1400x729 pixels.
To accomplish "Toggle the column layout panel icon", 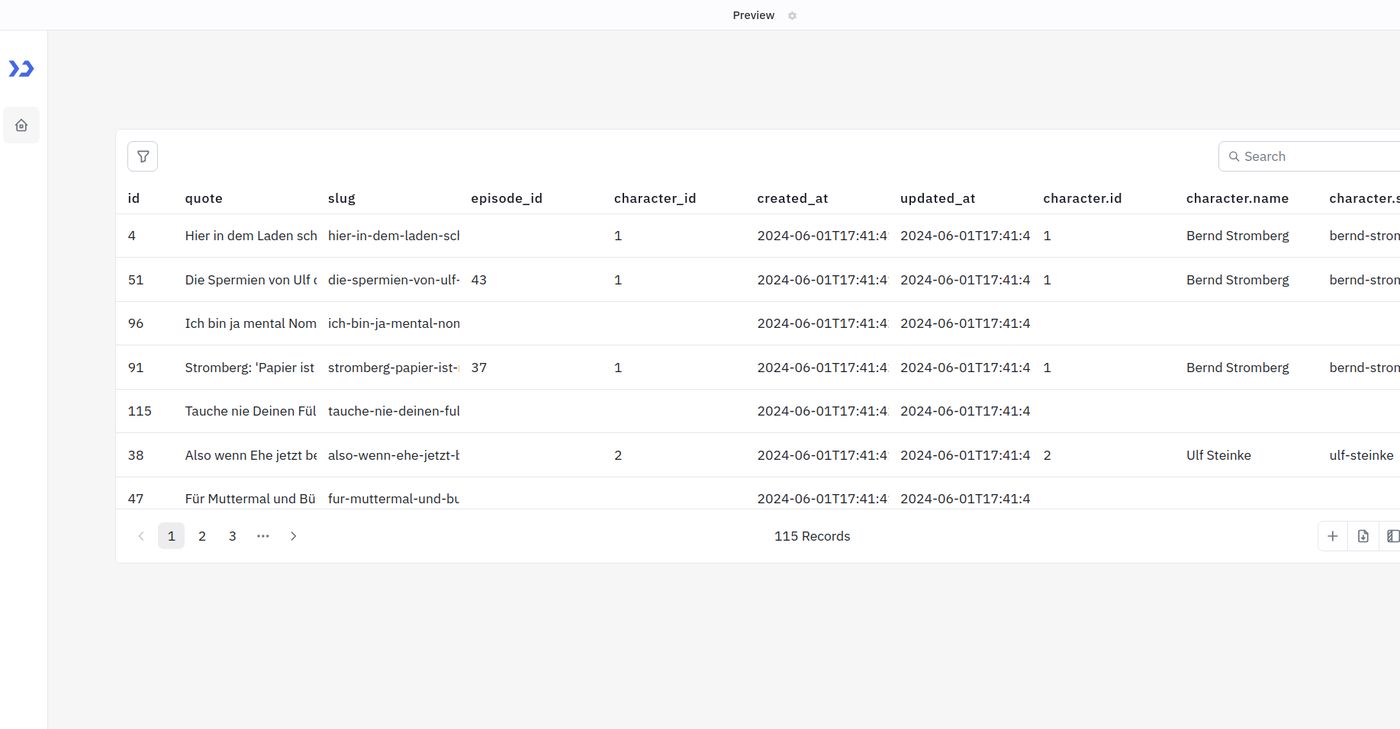I will point(1392,536).
